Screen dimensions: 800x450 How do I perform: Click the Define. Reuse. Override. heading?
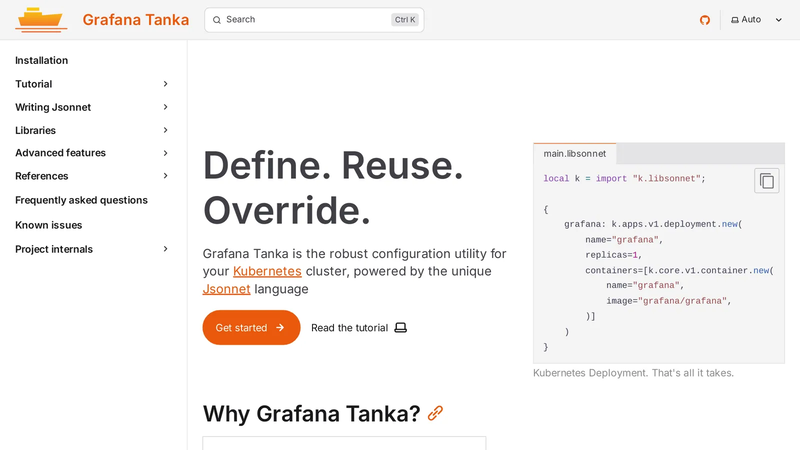coord(333,188)
